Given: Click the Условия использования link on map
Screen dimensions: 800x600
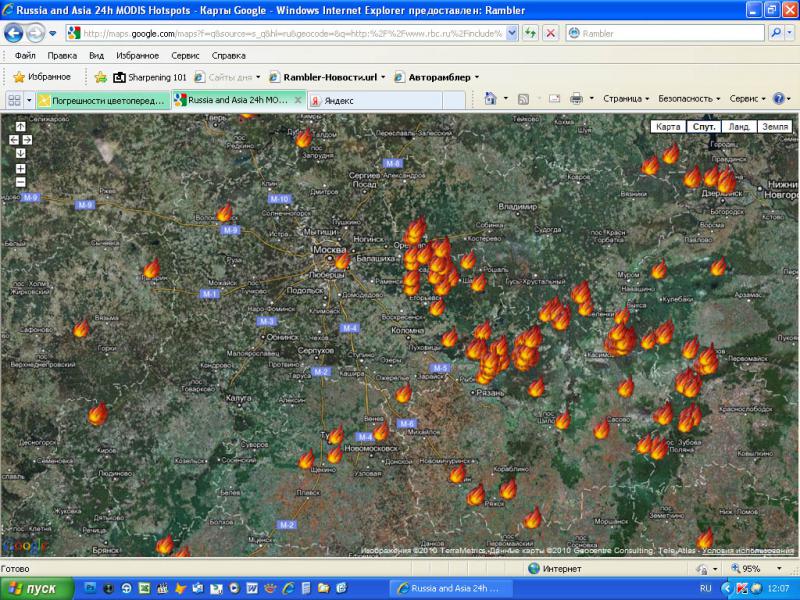Looking at the screenshot, I should coord(747,551).
